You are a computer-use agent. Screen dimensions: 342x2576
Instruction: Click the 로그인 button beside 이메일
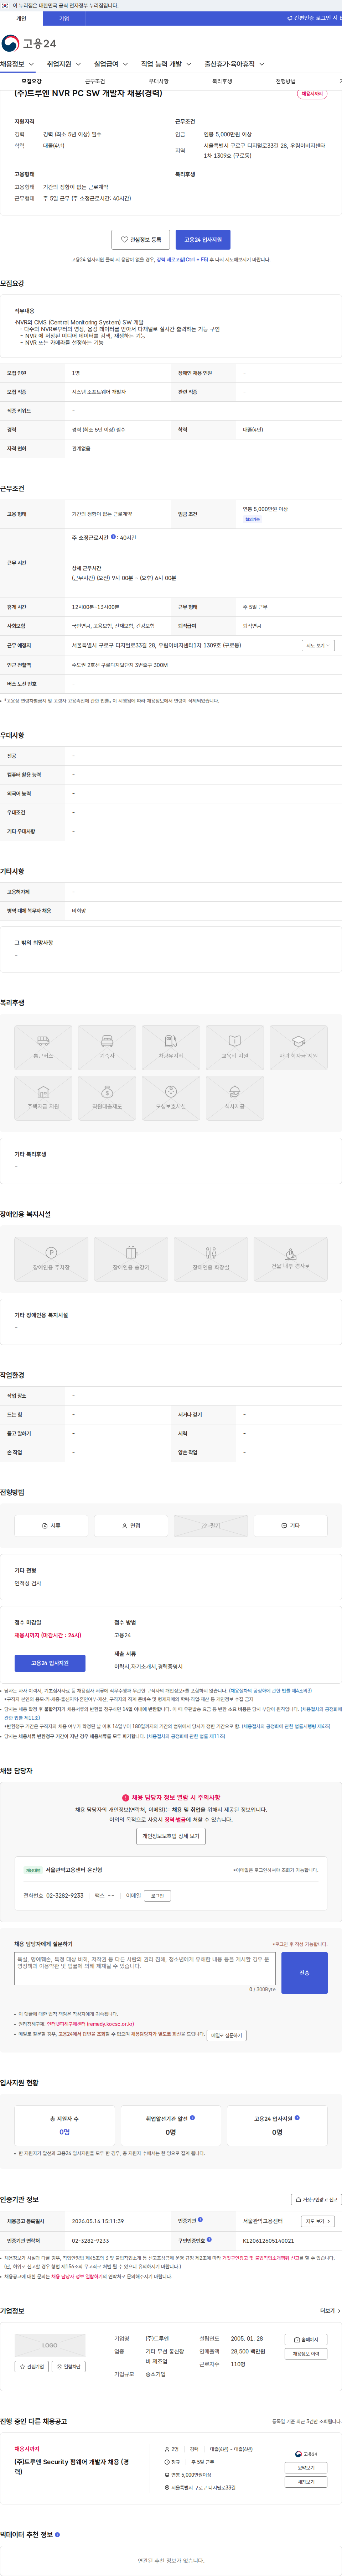[x=158, y=1895]
